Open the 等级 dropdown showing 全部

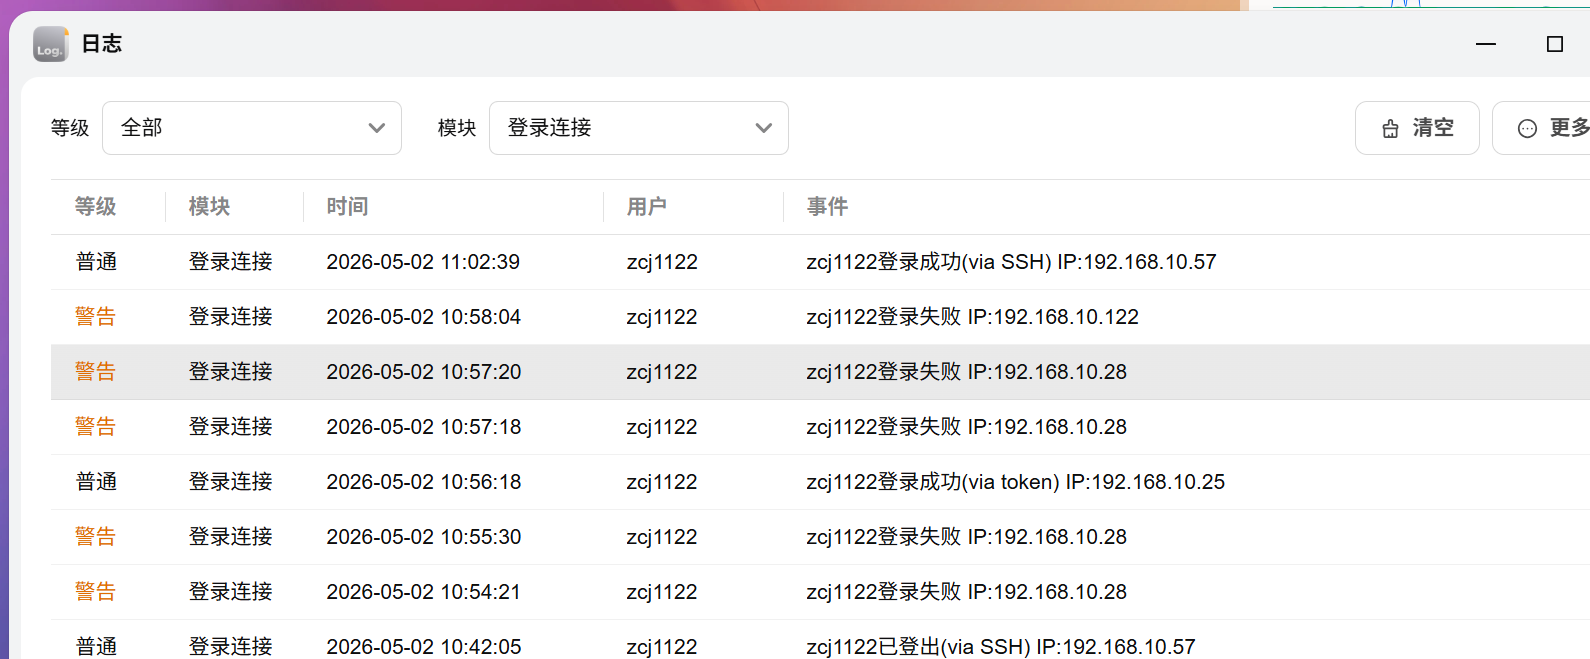click(x=252, y=128)
